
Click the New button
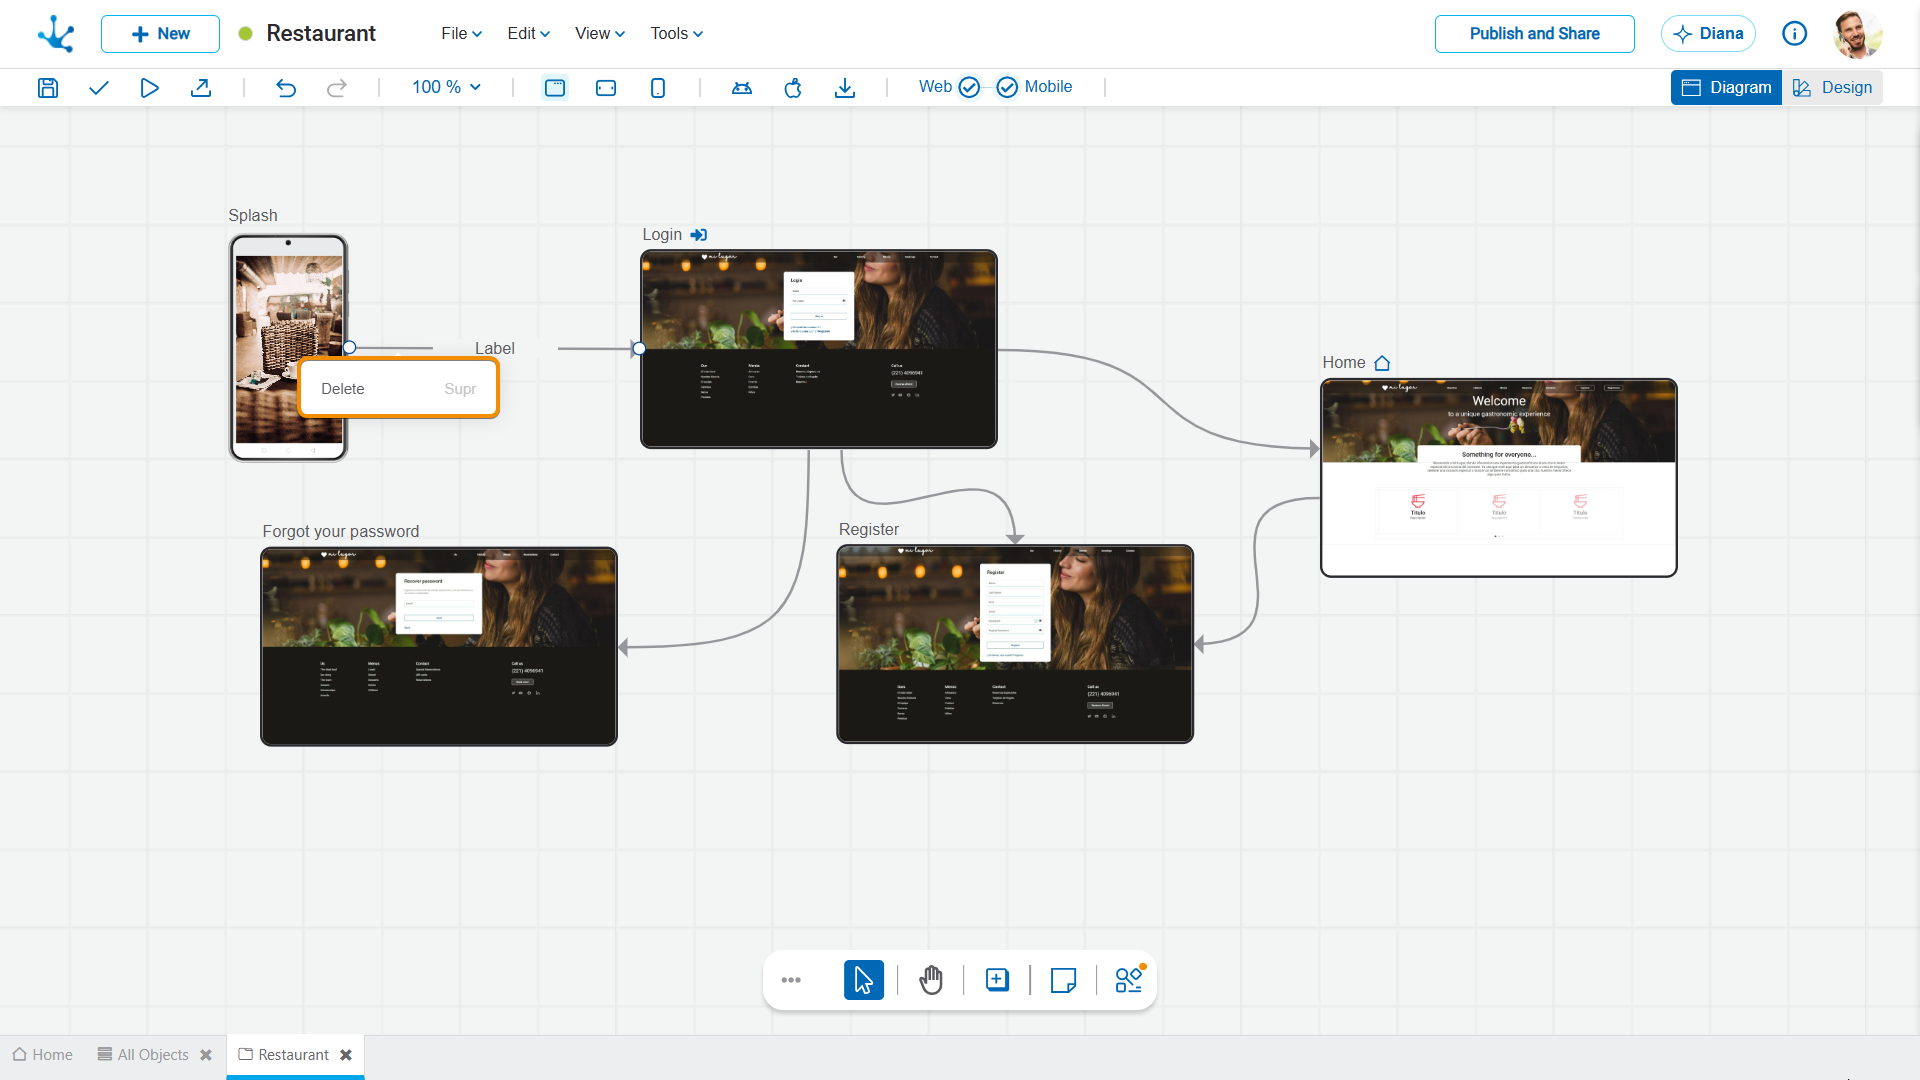160,34
